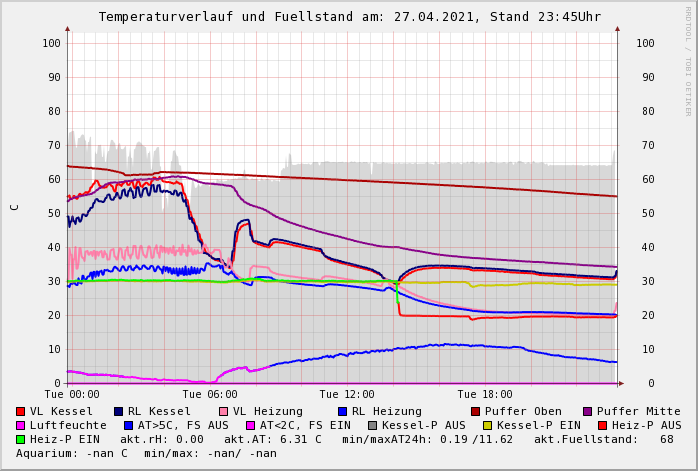This screenshot has height=471, width=698.
Task: Click the Tue 18:00 time axis label
Action: coord(484,395)
